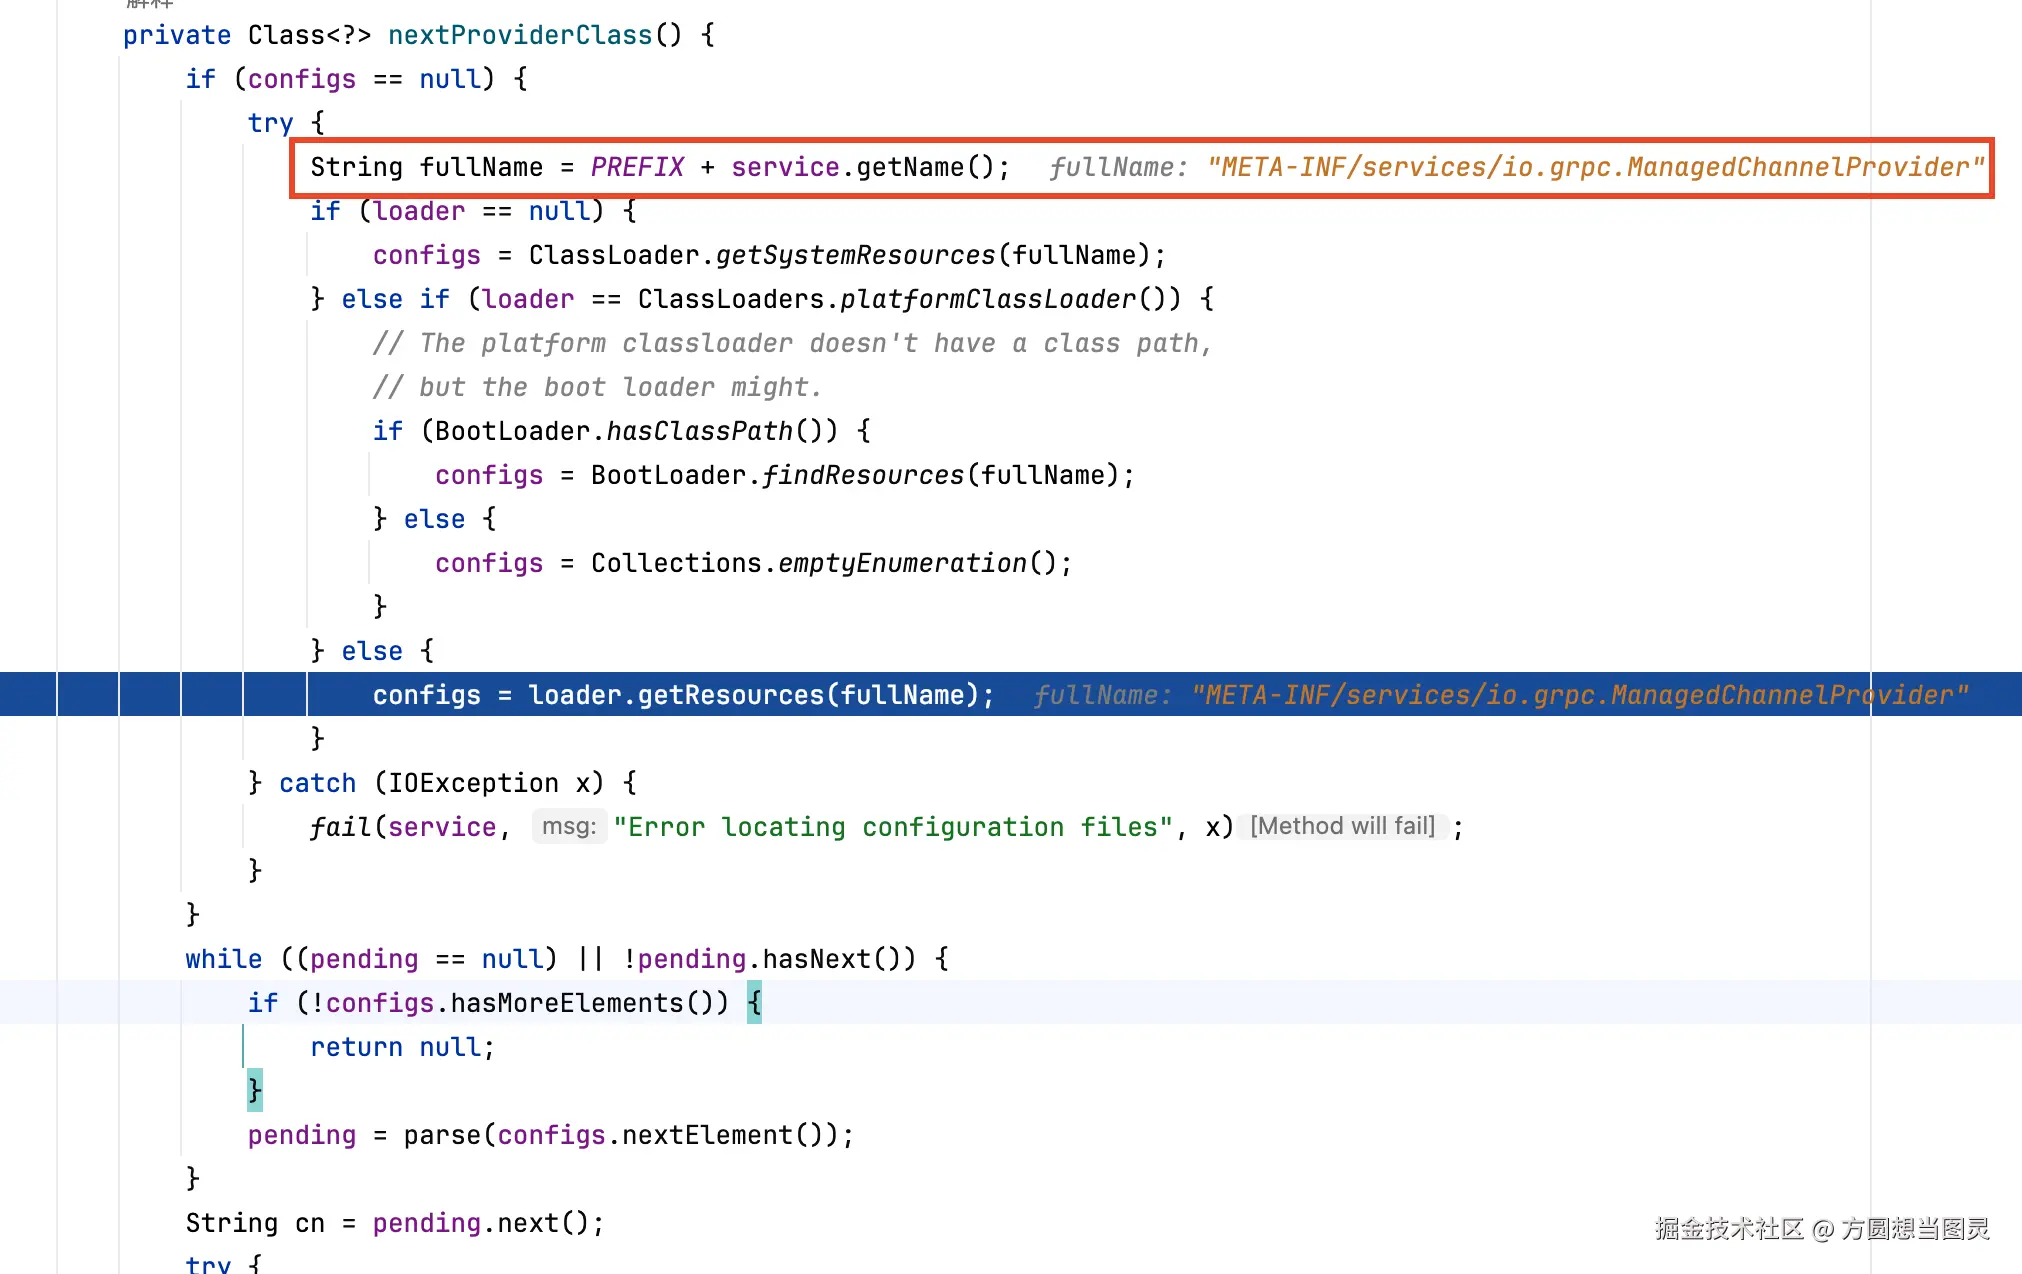Click the [Method will fail] inlay hint

click(x=1342, y=826)
